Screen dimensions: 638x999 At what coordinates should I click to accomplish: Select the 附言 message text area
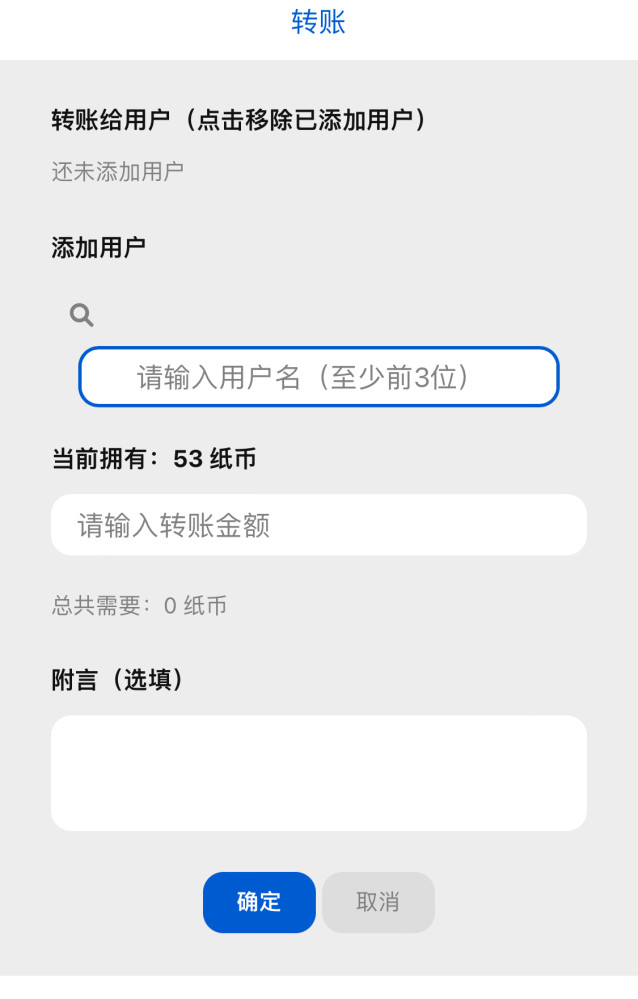click(x=319, y=773)
